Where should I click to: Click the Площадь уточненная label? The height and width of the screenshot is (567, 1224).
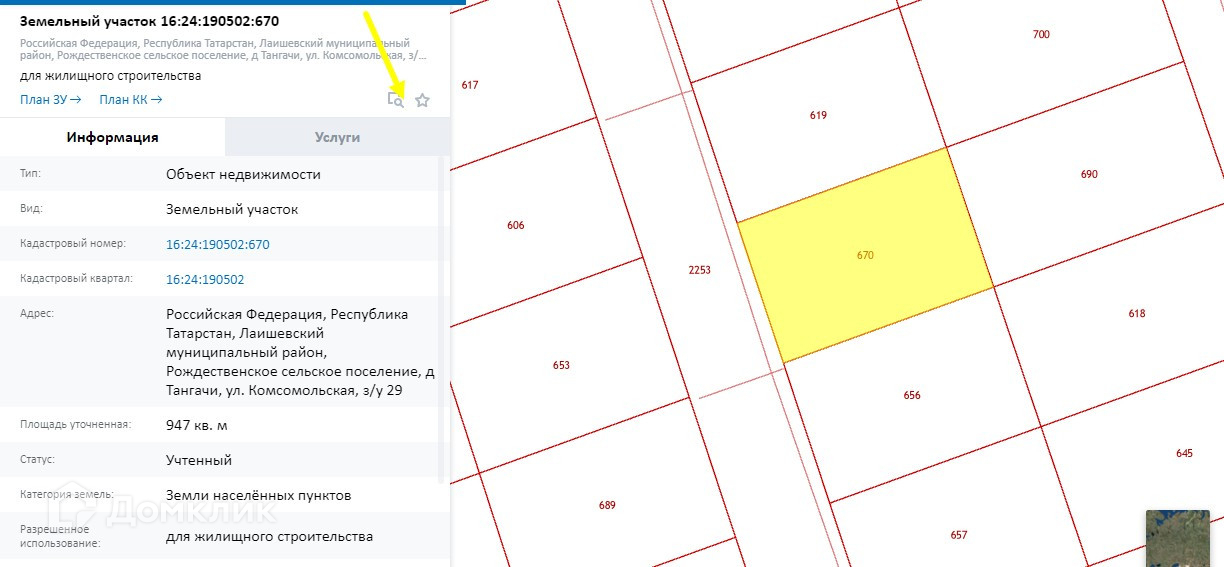coord(75,425)
